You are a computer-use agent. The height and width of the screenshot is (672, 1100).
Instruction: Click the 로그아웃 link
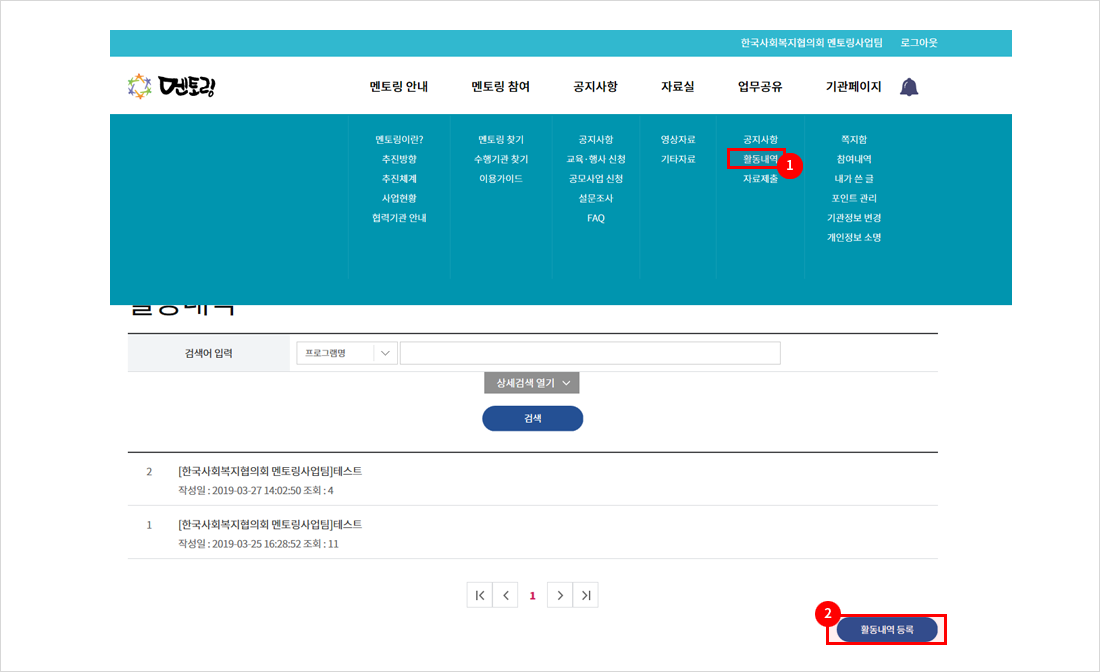[x=918, y=43]
